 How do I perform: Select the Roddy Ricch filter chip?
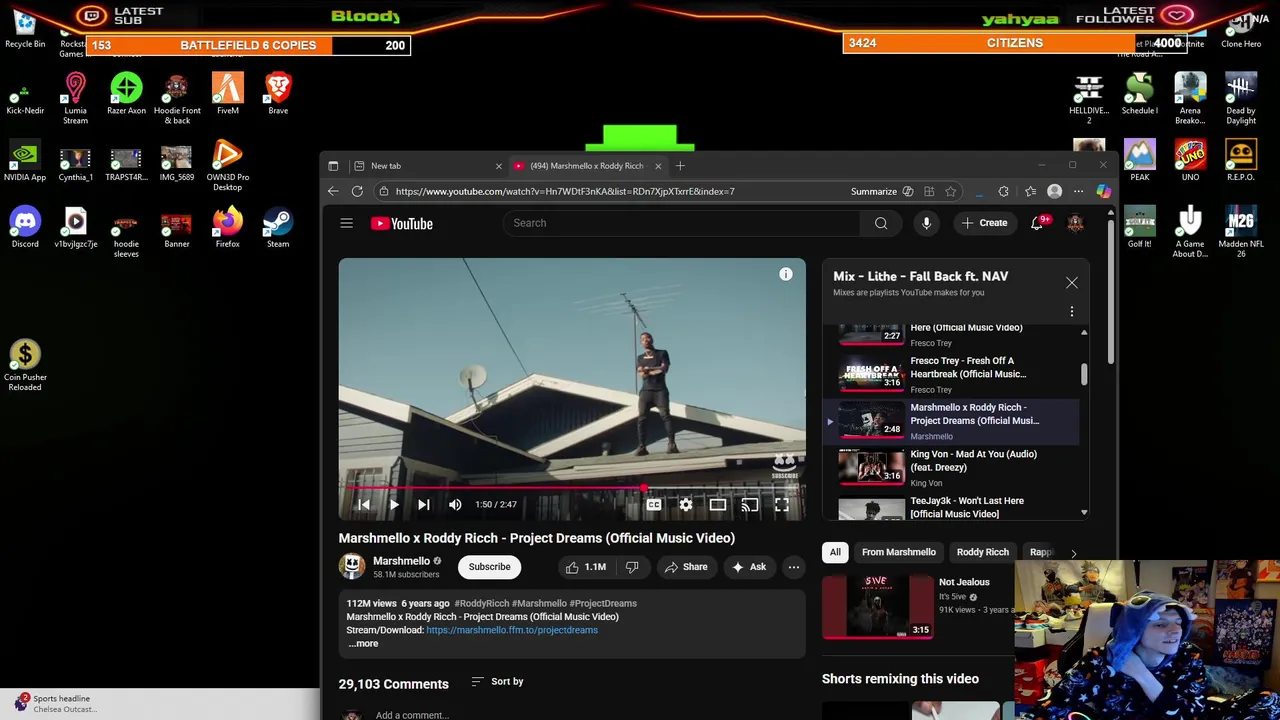coord(983,552)
